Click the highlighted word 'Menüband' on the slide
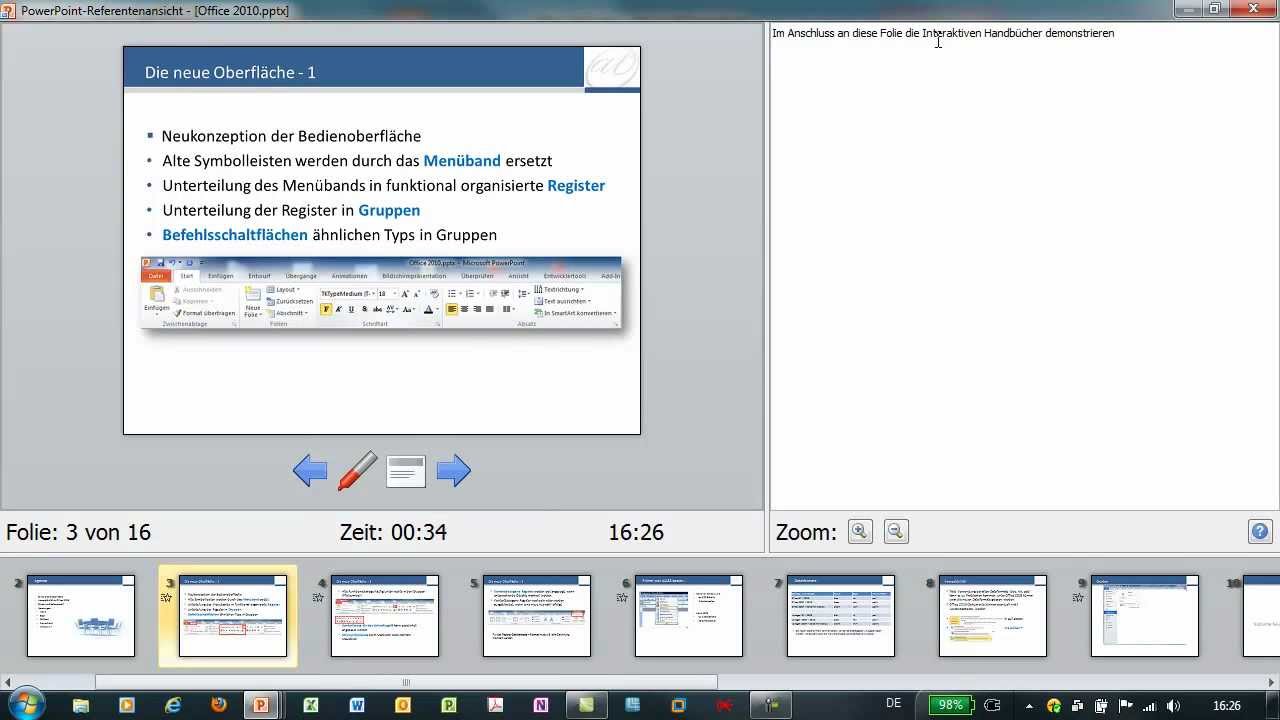The width and height of the screenshot is (1280, 720). point(462,160)
